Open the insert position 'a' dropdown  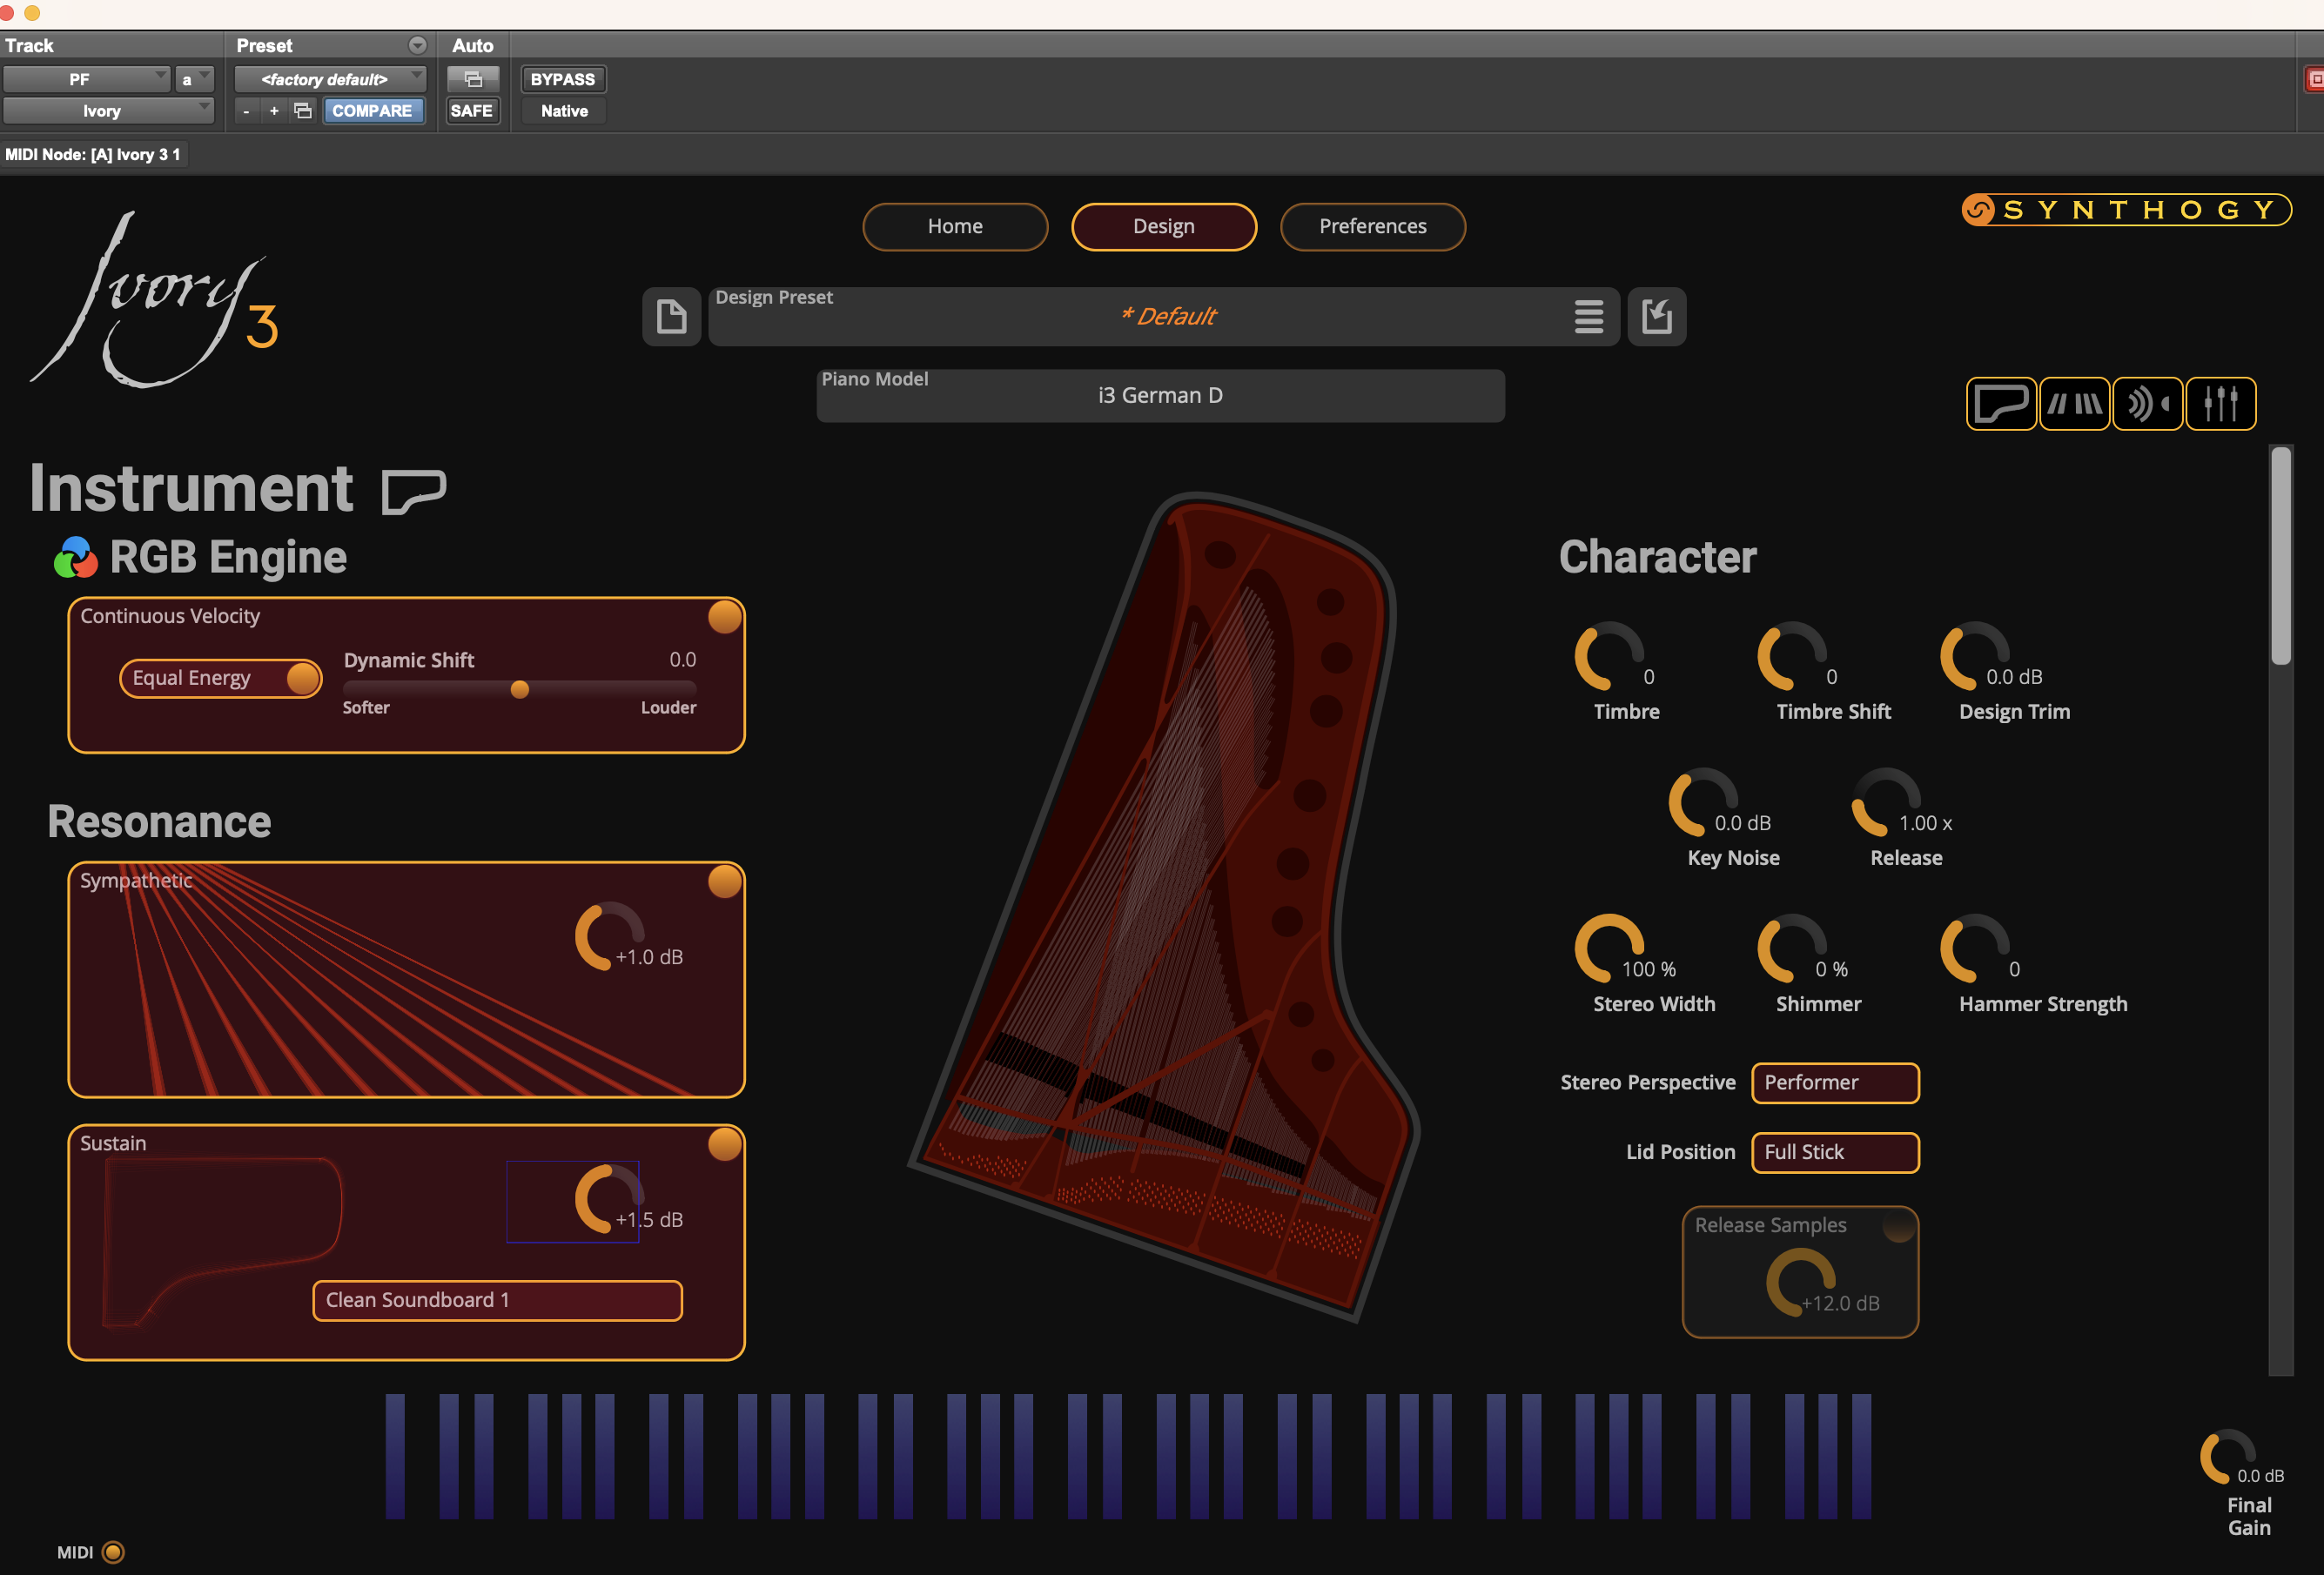[x=194, y=79]
